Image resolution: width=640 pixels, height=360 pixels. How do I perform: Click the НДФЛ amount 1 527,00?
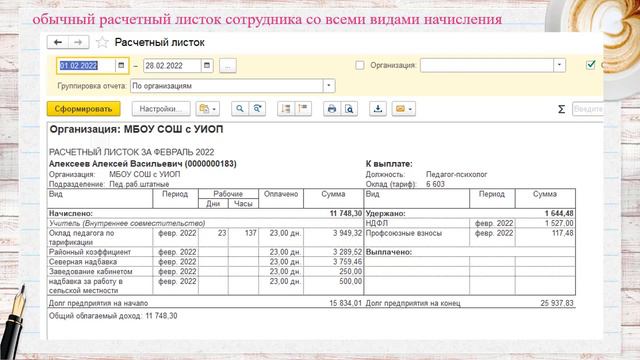pyautogui.click(x=559, y=223)
